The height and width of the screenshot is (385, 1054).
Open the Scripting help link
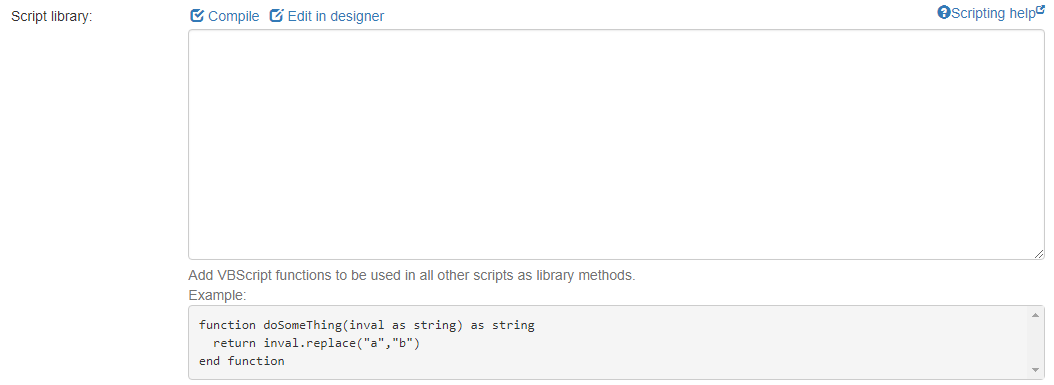[991, 13]
